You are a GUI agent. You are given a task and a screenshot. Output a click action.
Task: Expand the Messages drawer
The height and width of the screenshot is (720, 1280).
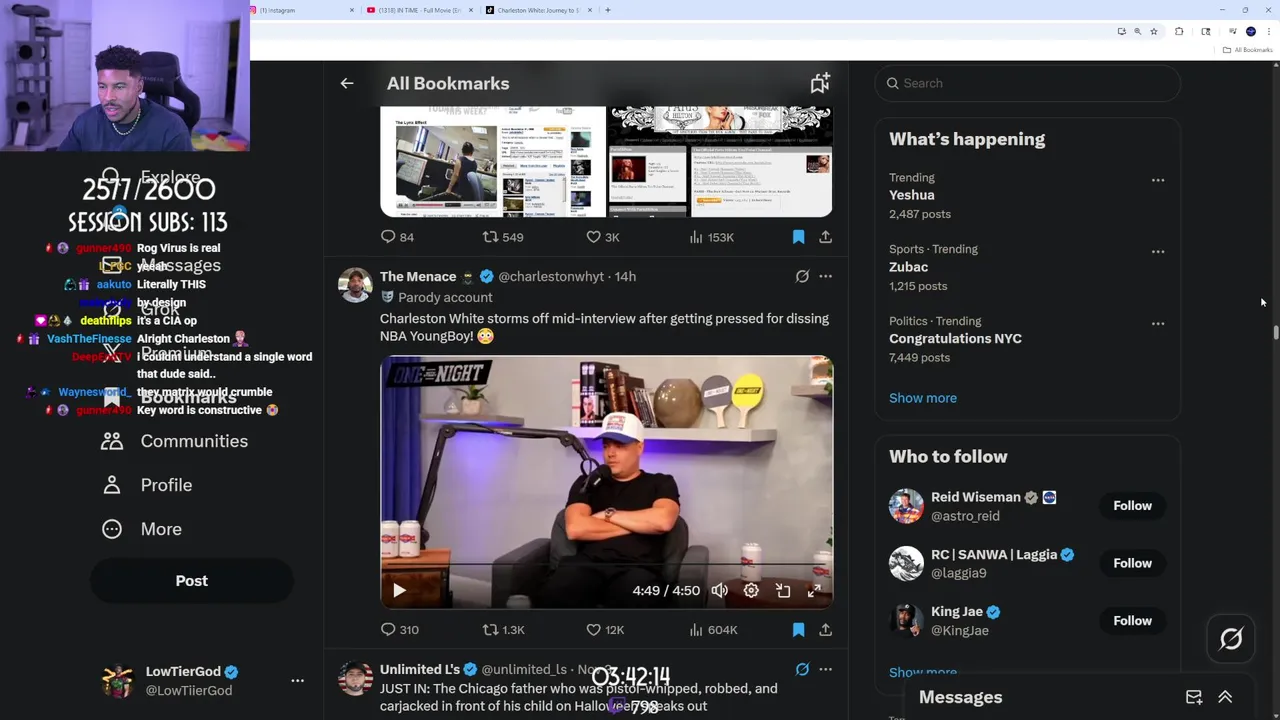click(x=1225, y=697)
